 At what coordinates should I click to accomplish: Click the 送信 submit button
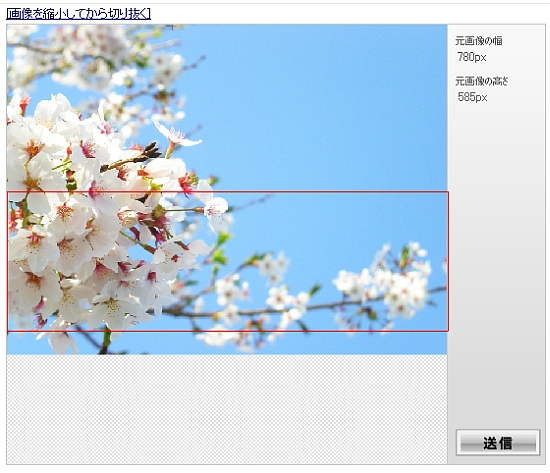498,442
